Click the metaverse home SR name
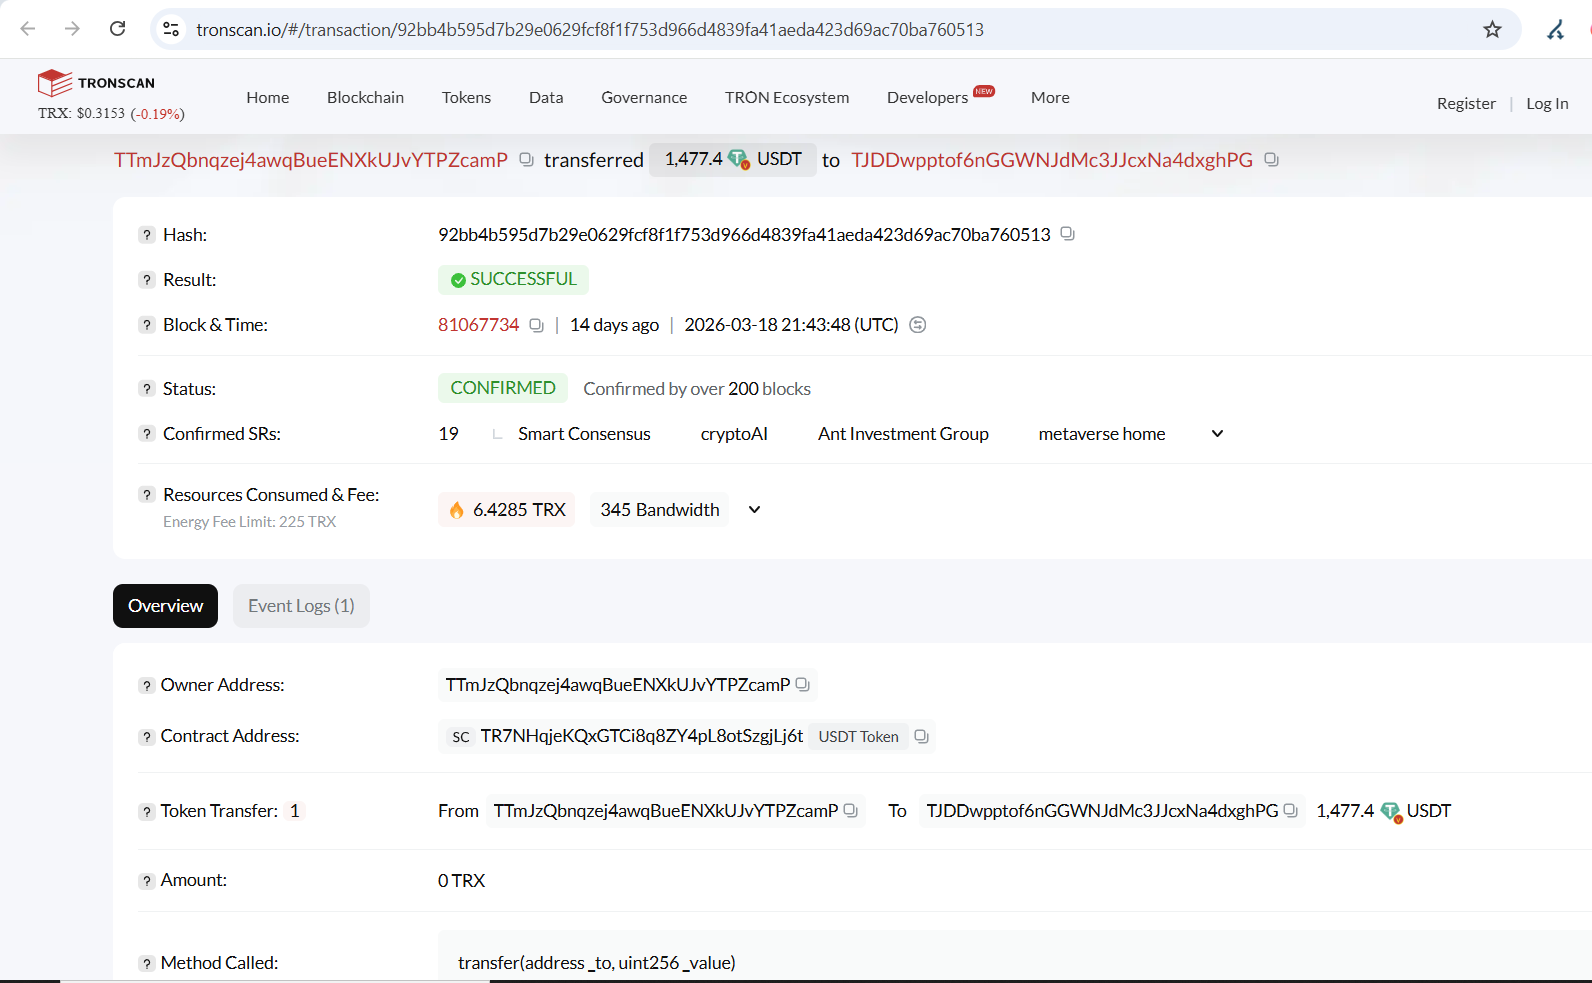This screenshot has height=983, width=1592. coord(1102,434)
